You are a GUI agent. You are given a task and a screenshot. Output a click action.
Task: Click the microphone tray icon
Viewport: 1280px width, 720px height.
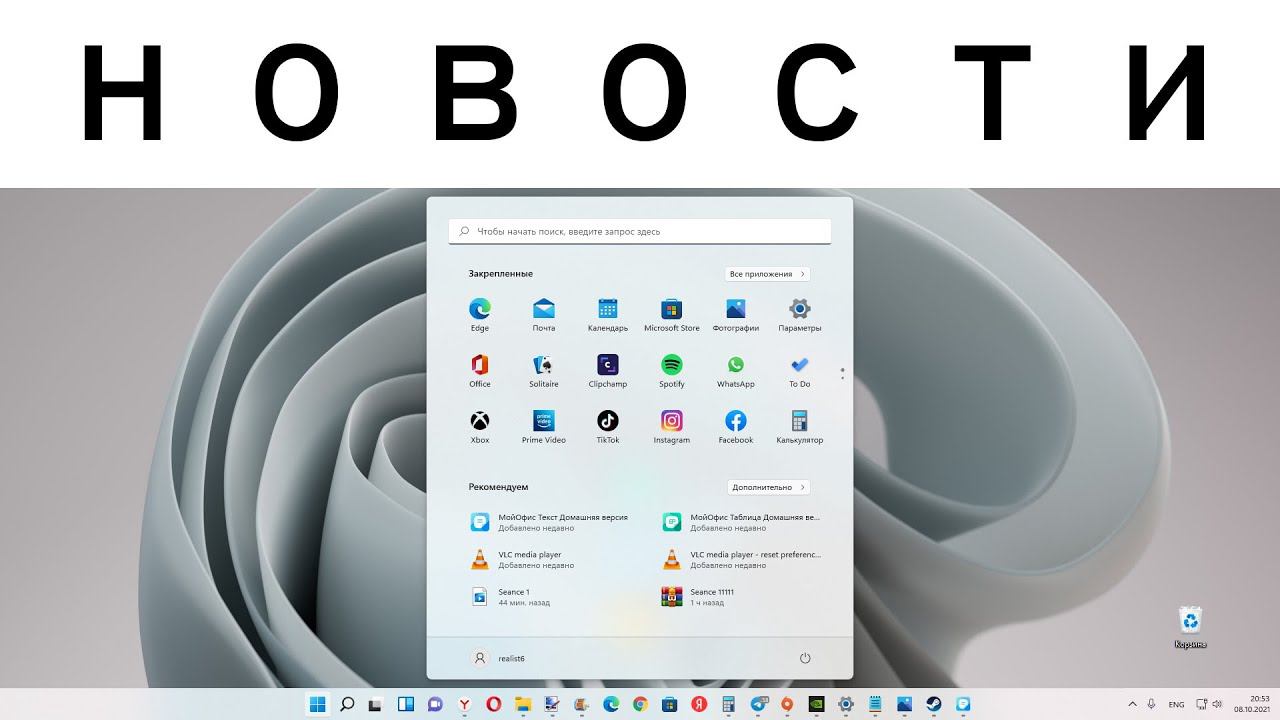[x=1152, y=704]
